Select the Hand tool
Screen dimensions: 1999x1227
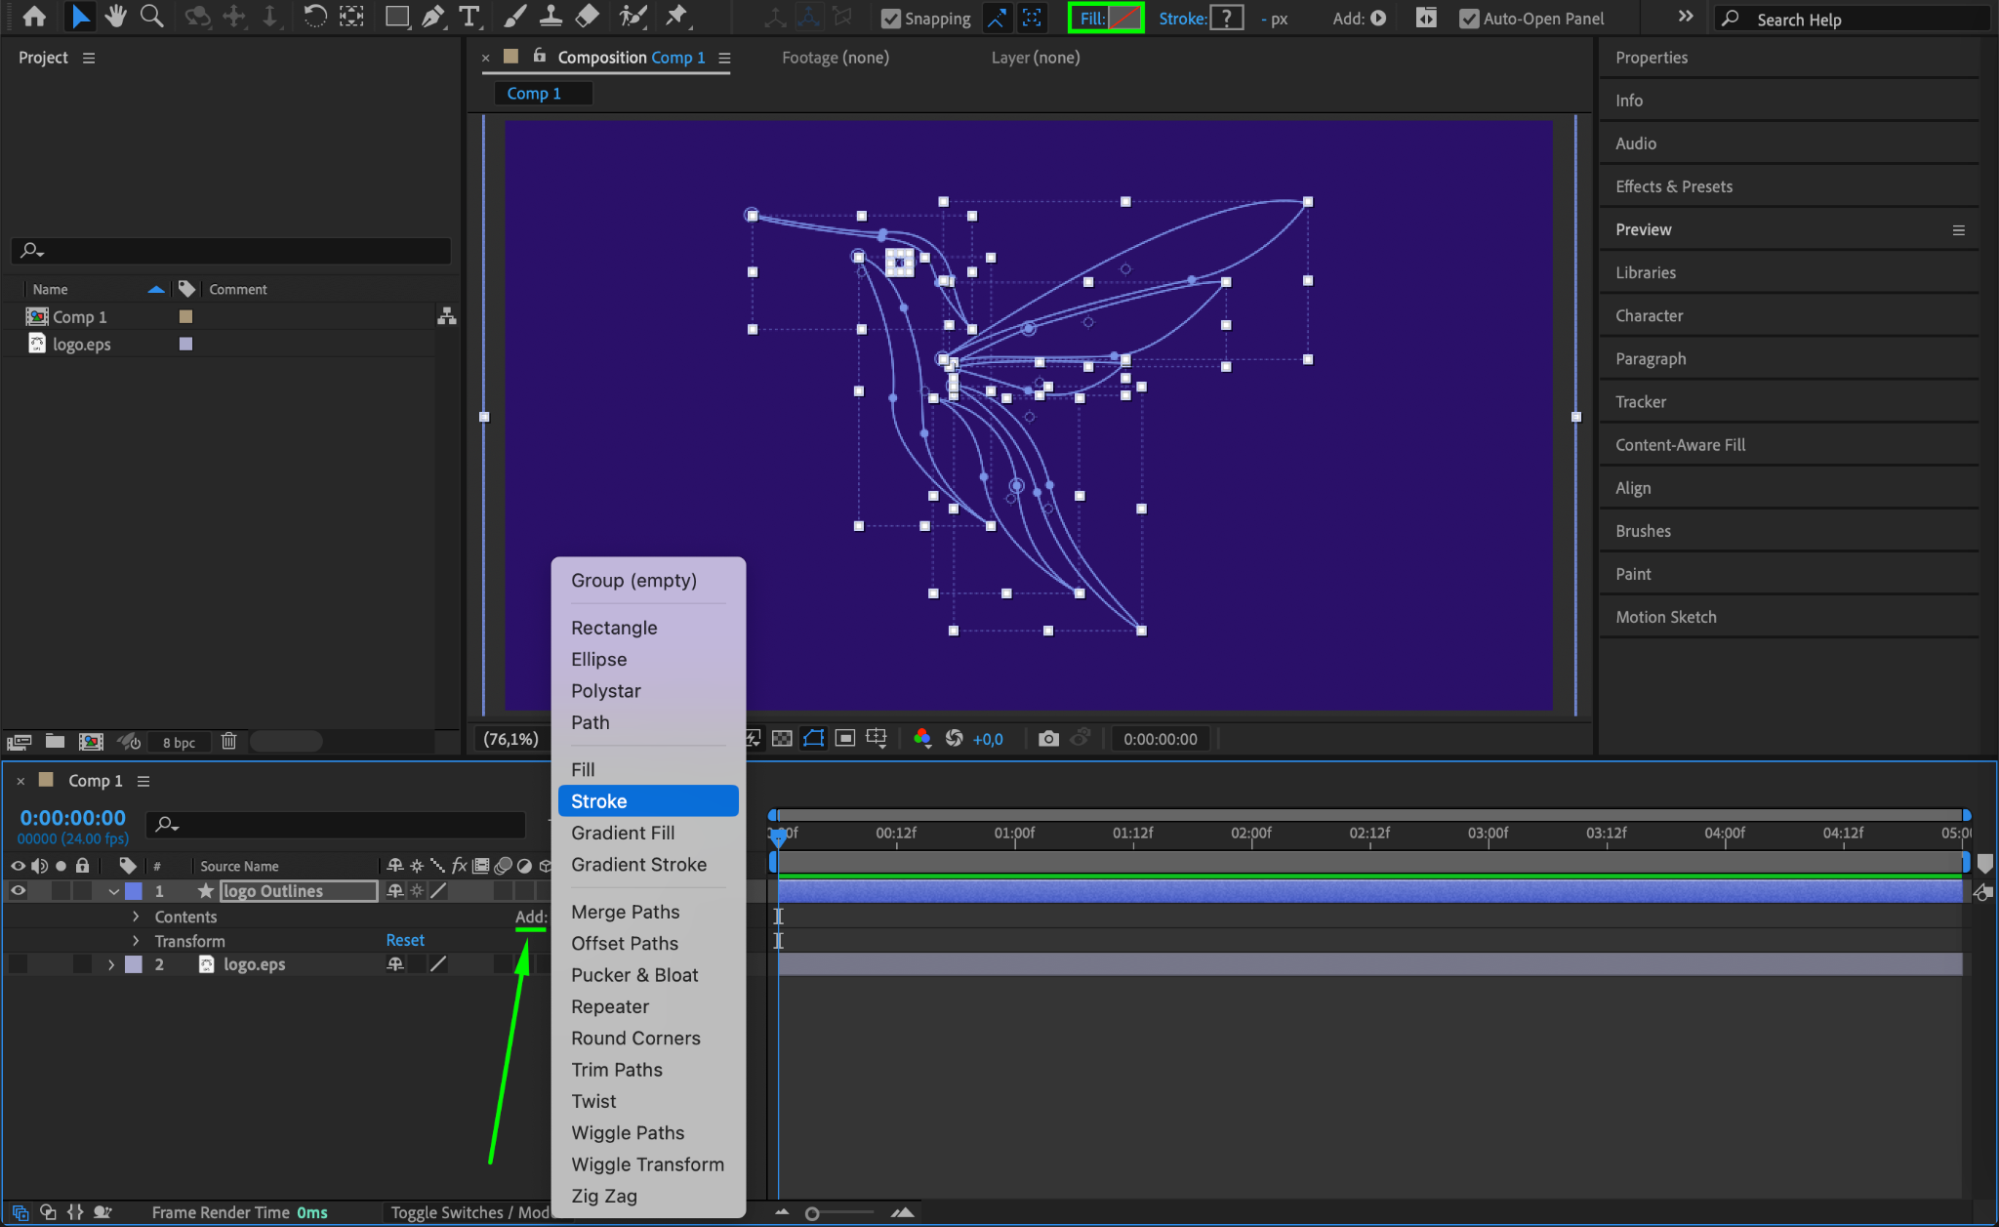[116, 16]
